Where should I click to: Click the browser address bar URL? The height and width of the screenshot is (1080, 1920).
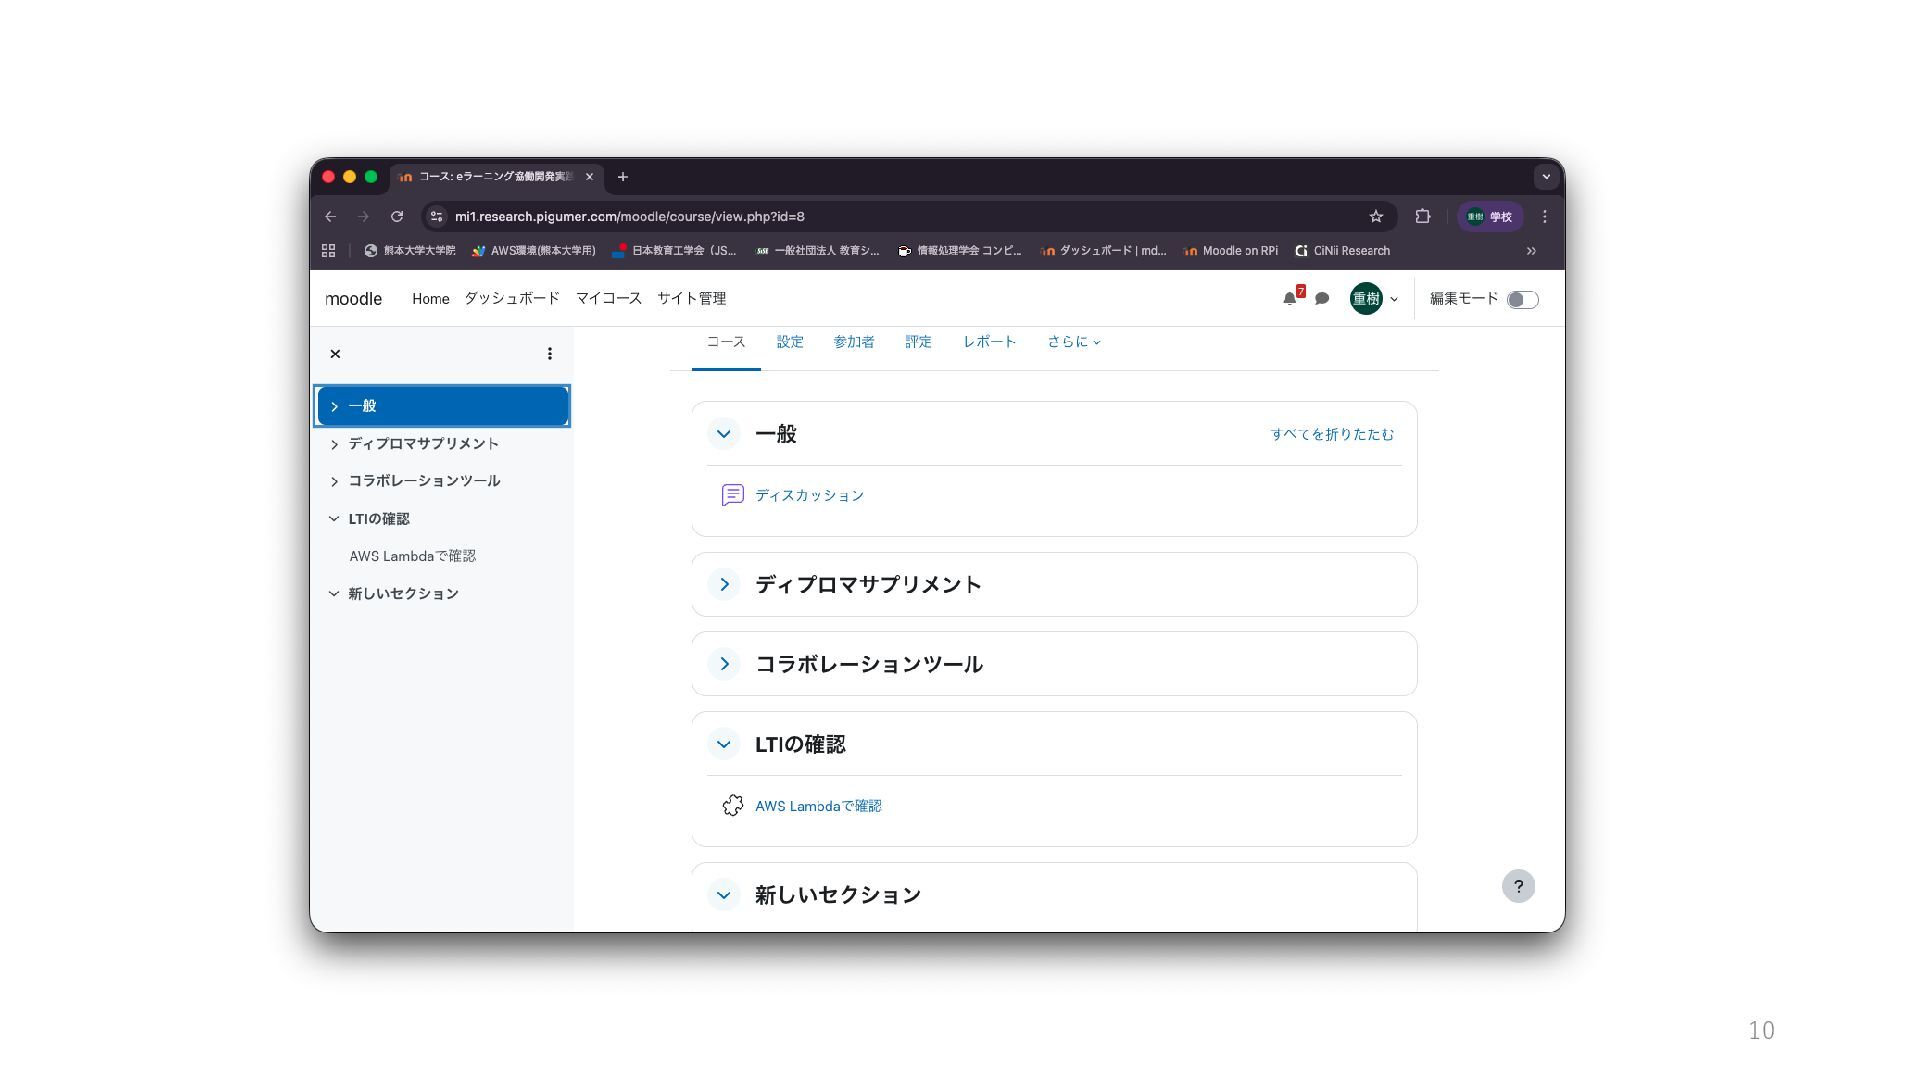(x=630, y=217)
